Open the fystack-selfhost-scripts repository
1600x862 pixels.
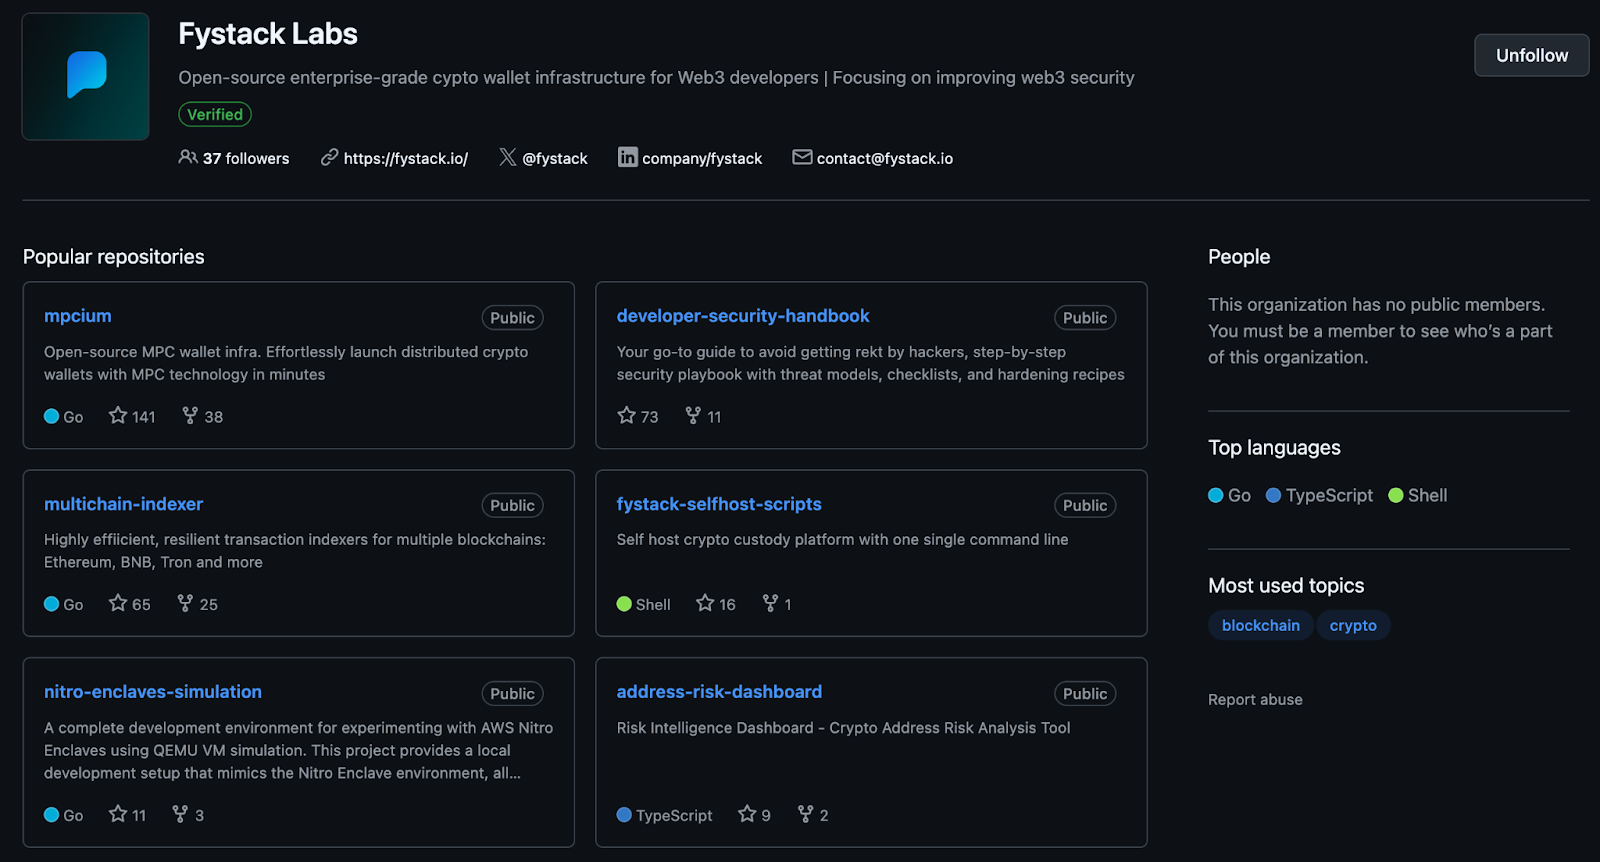(x=719, y=504)
